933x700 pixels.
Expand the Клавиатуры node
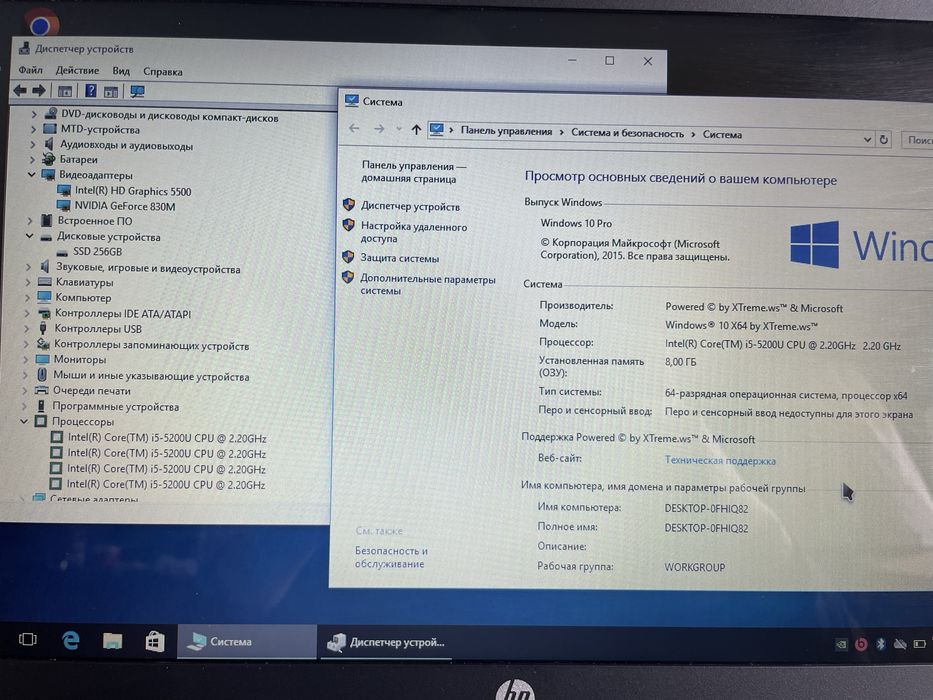coord(28,282)
